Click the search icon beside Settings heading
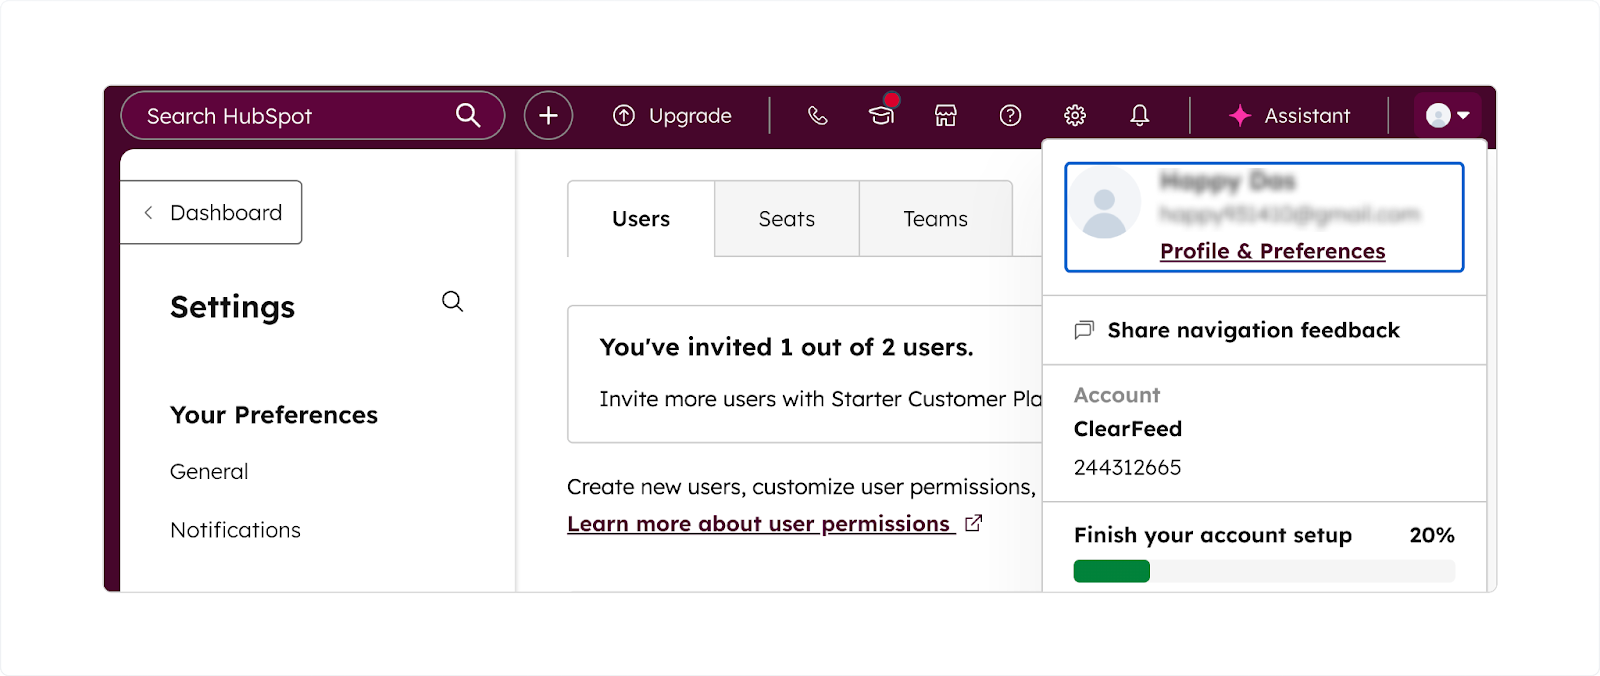The height and width of the screenshot is (676, 1600). tap(453, 302)
